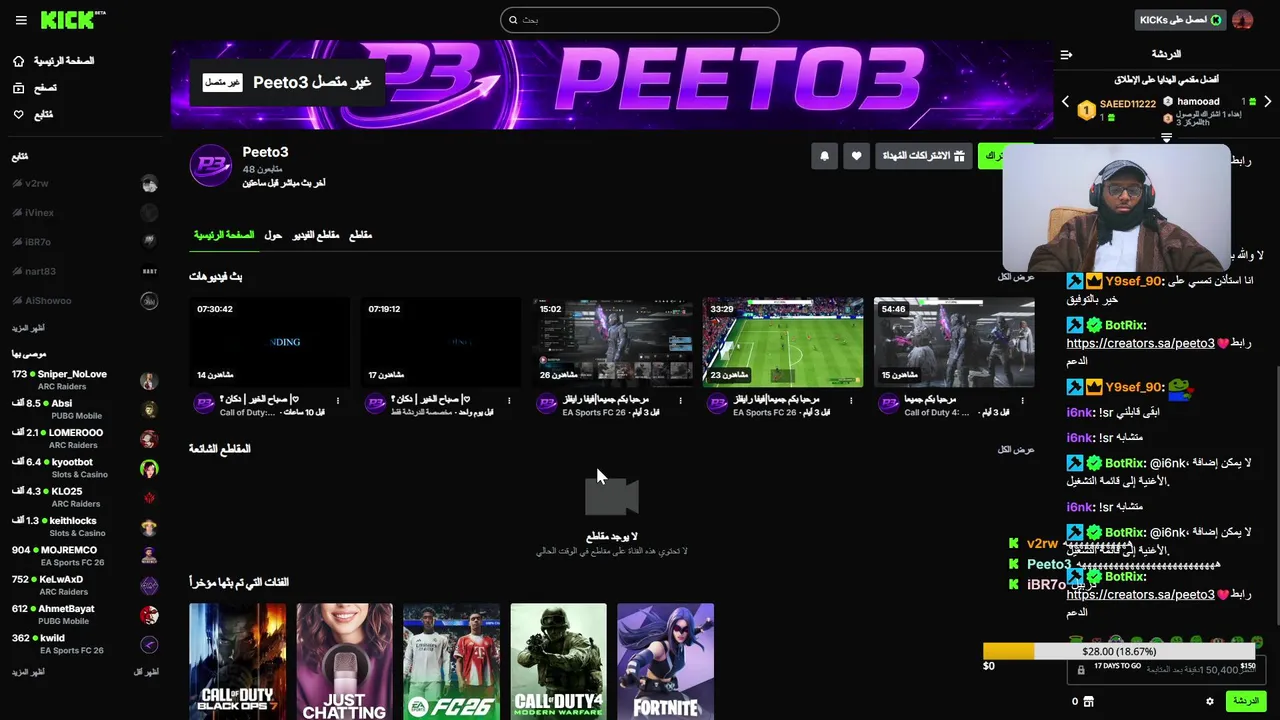
Task: Open options menu for the 15:02 video
Action: click(680, 401)
